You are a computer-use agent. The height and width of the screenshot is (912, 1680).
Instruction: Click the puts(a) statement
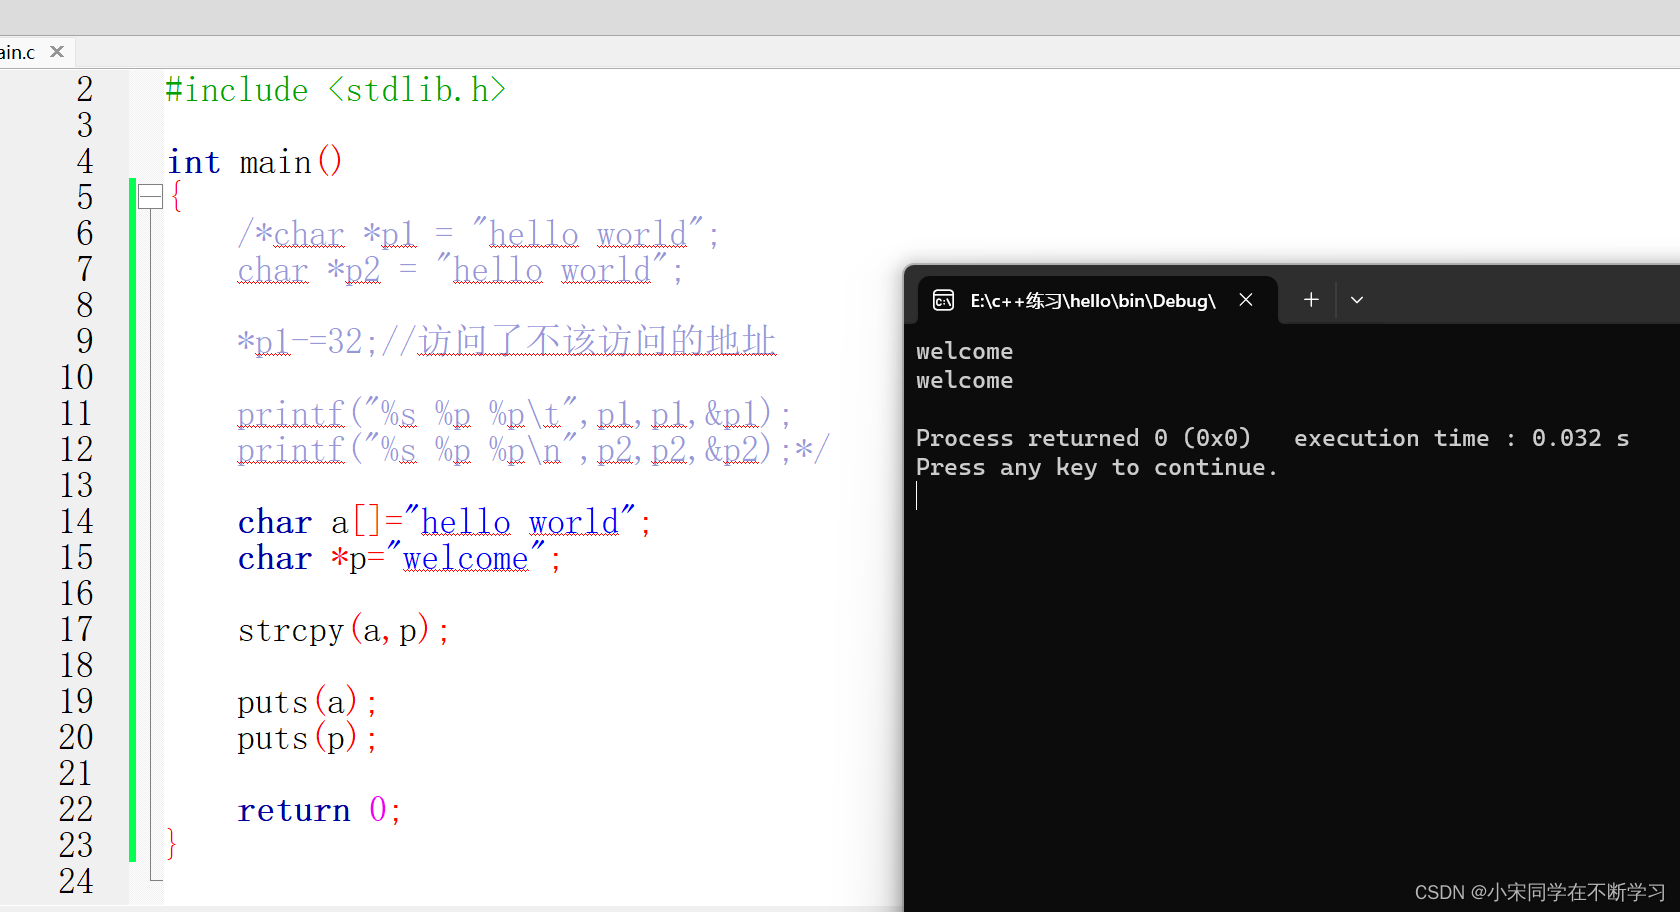coord(308,702)
